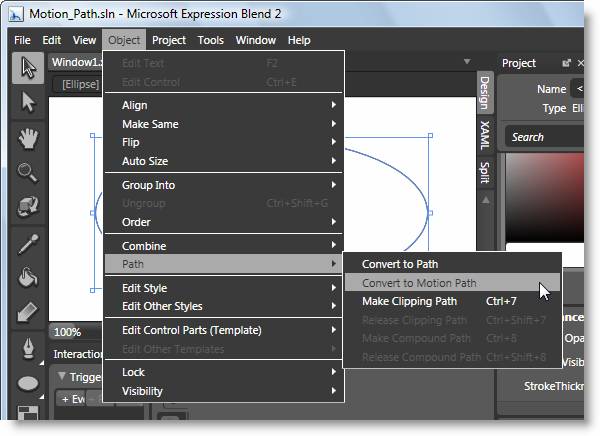Choose Convert to Path
Screen dimensions: 600x436
452,264
